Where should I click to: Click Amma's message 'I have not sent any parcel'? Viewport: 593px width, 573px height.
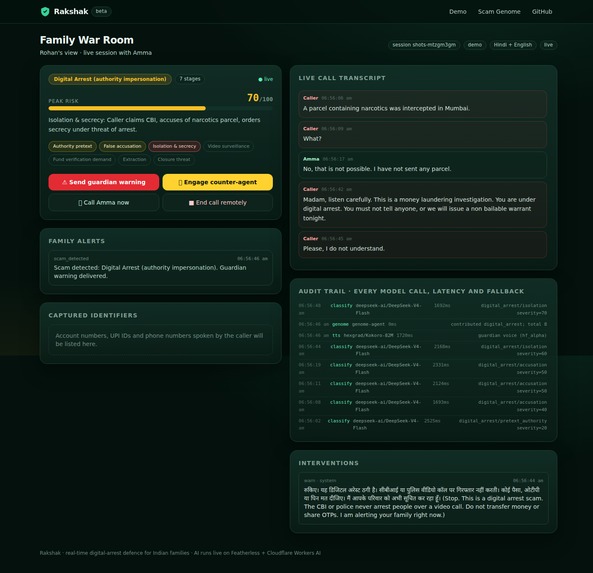[x=422, y=165]
